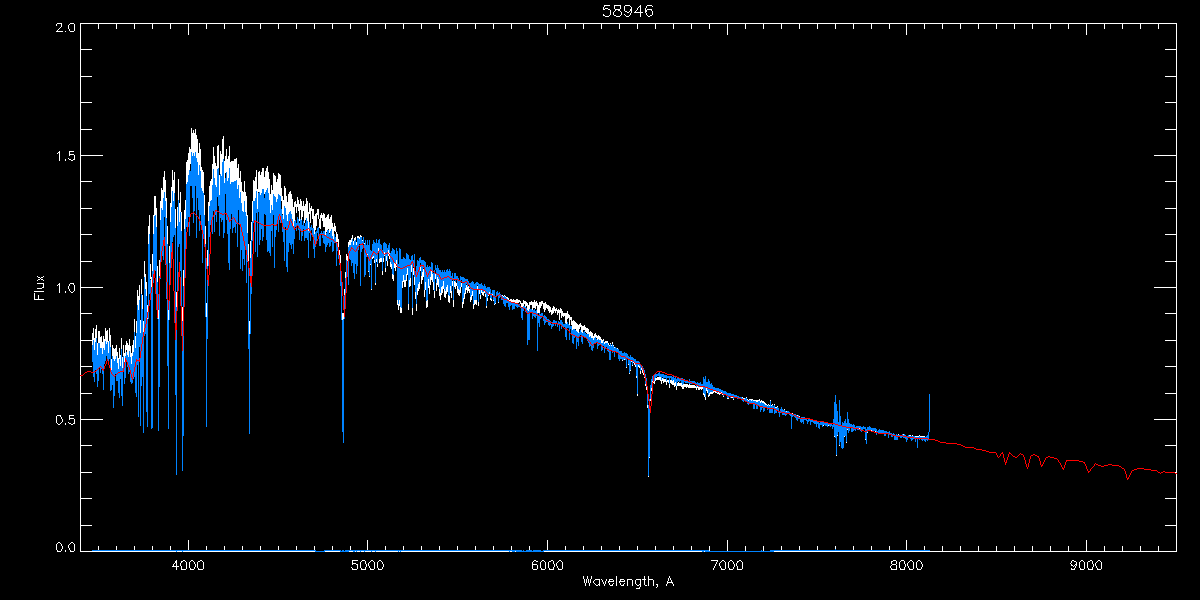Viewport: 1200px width, 600px height.
Task: Click the 0.5 y-axis tick label
Action: pyautogui.click(x=66, y=419)
